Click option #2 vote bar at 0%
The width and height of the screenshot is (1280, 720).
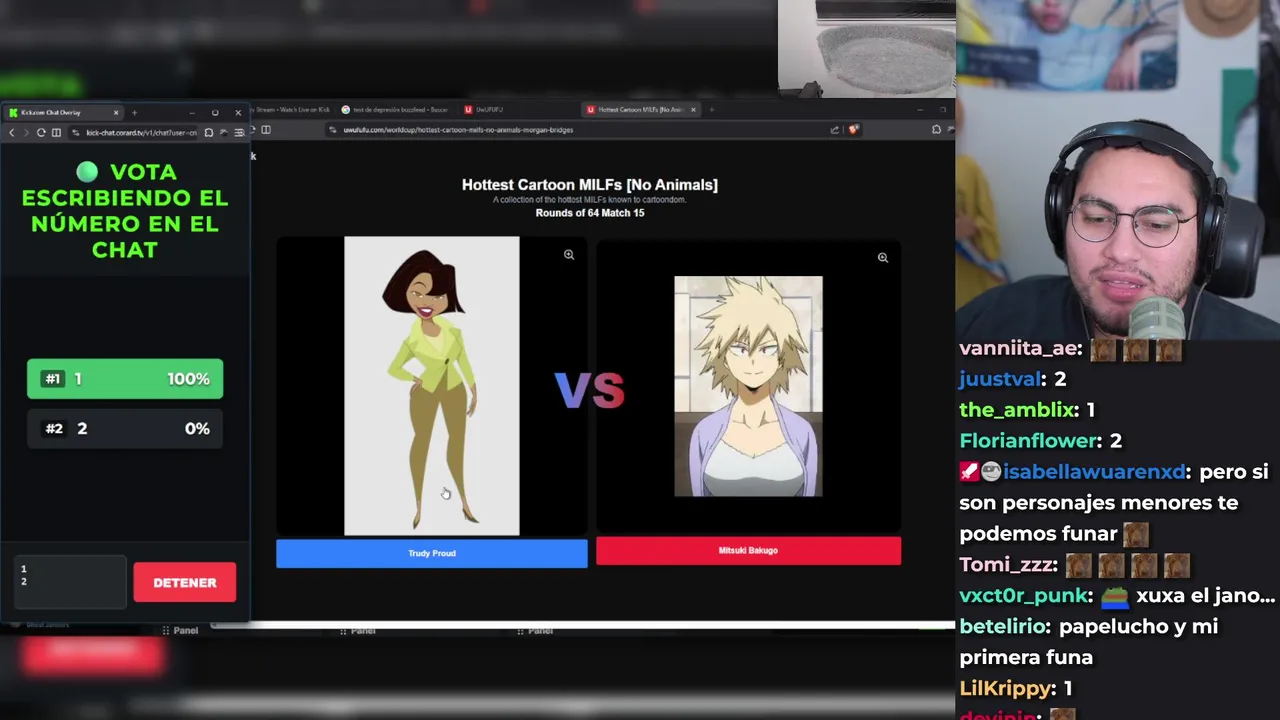tap(125, 428)
